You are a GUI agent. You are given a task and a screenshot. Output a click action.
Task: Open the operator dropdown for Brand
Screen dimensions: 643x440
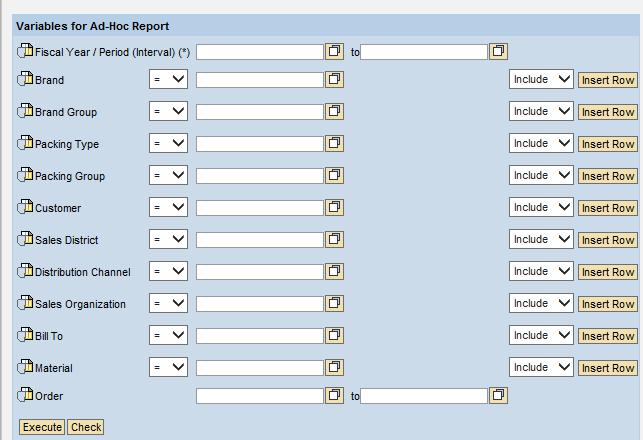tap(169, 79)
